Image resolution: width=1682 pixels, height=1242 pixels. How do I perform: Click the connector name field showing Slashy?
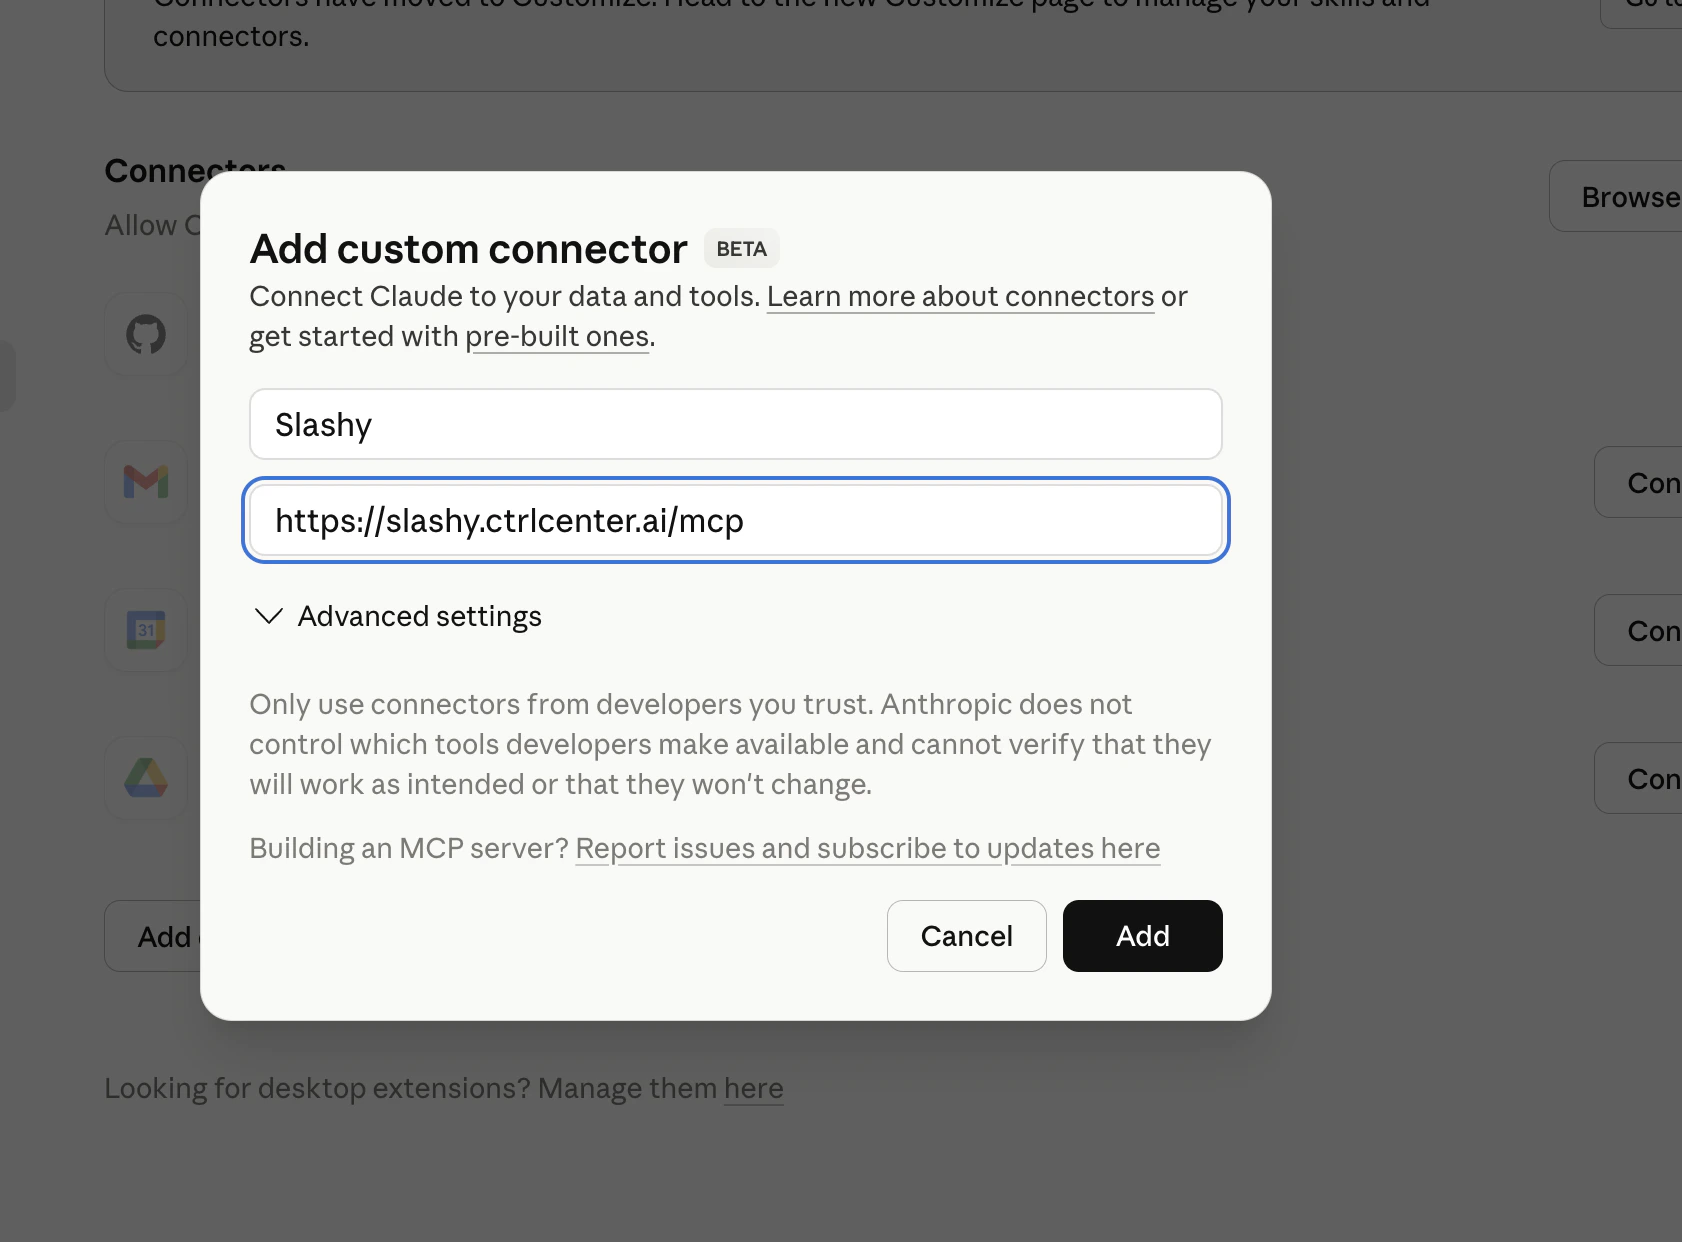click(735, 424)
